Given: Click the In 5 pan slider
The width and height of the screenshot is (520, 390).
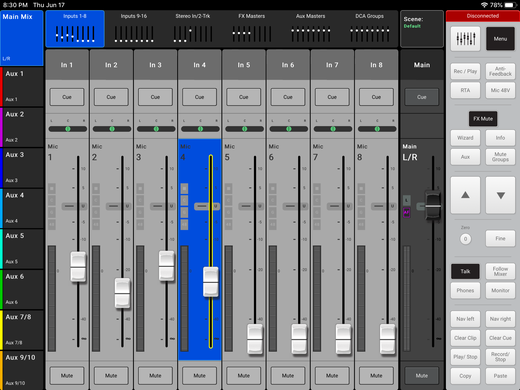Looking at the screenshot, I should point(244,129).
